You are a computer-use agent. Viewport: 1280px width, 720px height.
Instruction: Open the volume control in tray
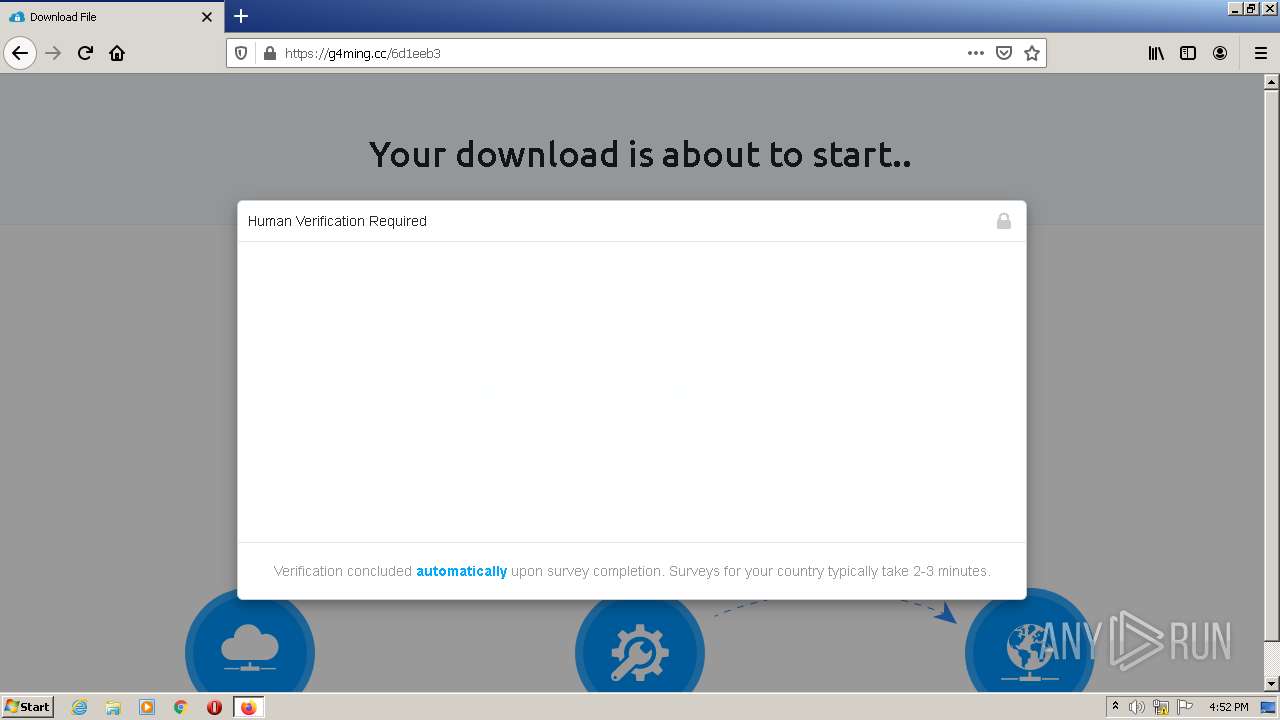click(x=1137, y=707)
